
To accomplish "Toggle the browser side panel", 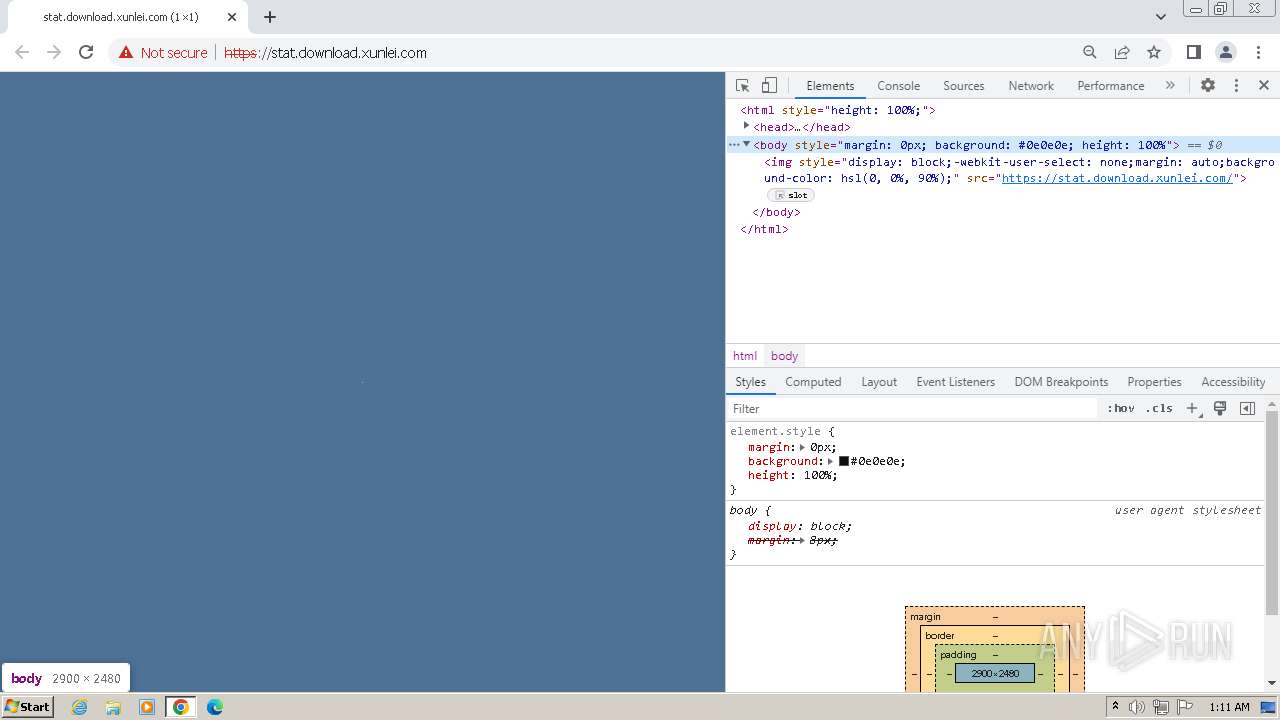I will pyautogui.click(x=1193, y=52).
